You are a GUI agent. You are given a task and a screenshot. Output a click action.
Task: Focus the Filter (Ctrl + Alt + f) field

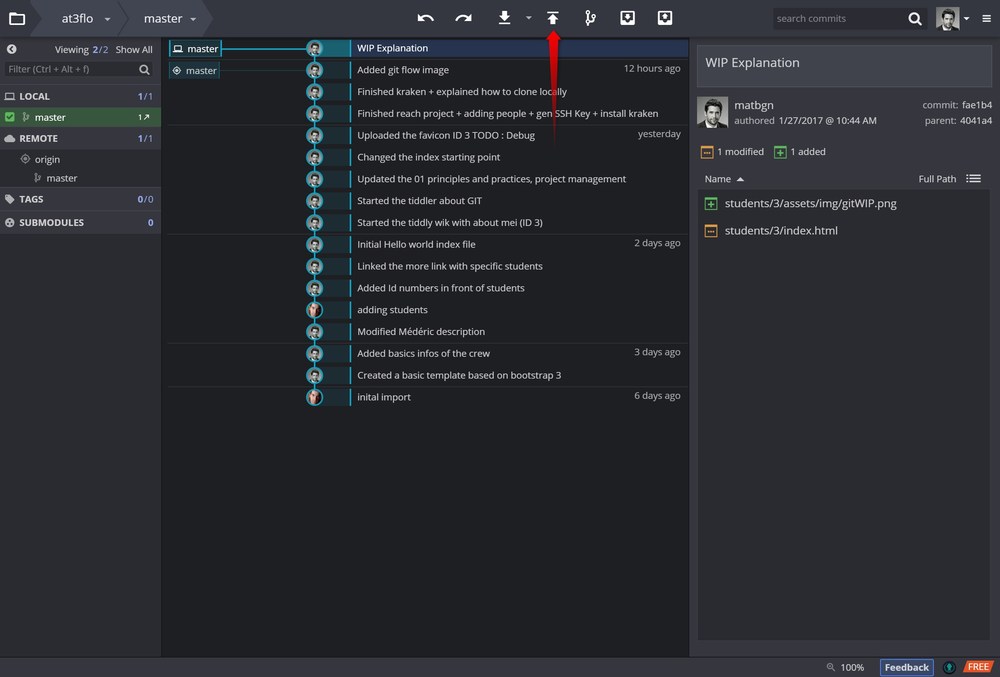coord(71,69)
